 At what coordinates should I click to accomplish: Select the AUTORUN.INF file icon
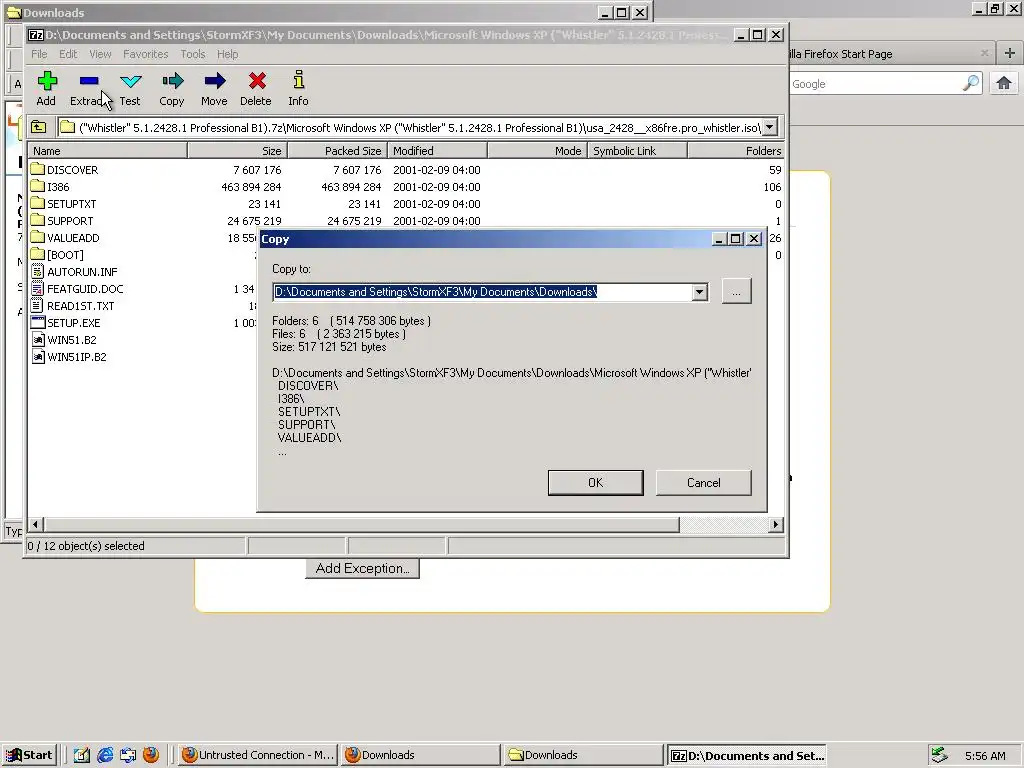[x=38, y=271]
